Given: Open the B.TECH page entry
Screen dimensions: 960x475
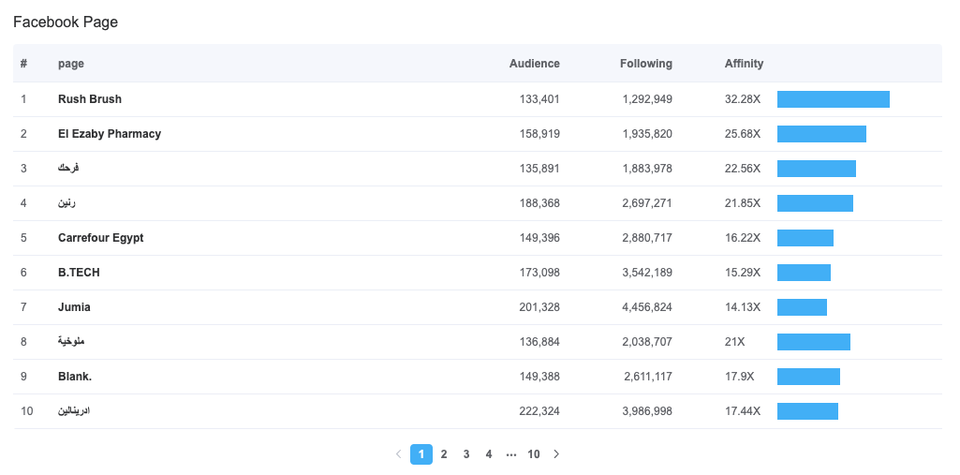Looking at the screenshot, I should click(x=79, y=272).
